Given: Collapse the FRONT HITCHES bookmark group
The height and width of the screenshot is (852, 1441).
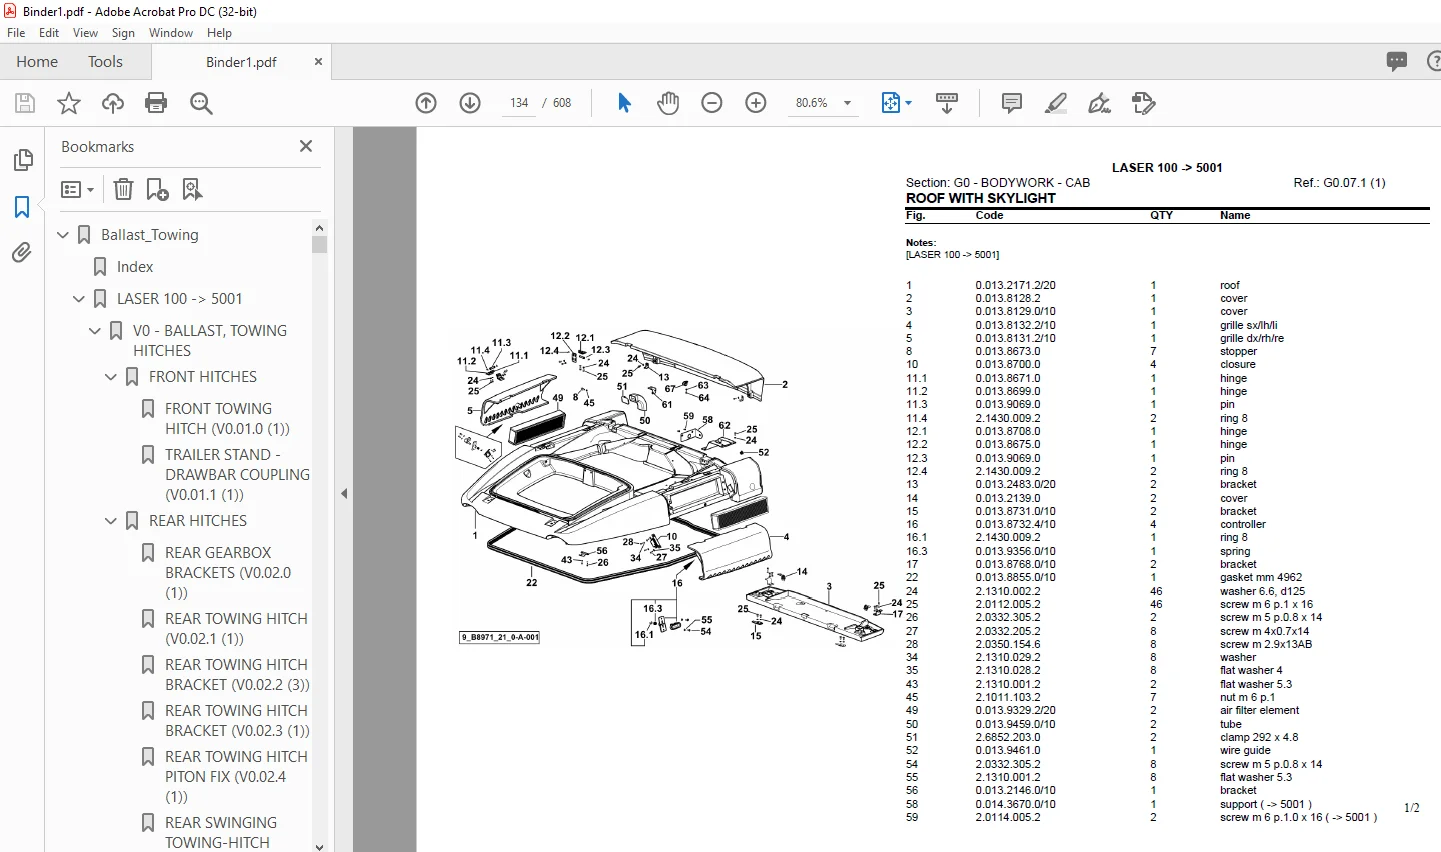Looking at the screenshot, I should click(x=112, y=377).
